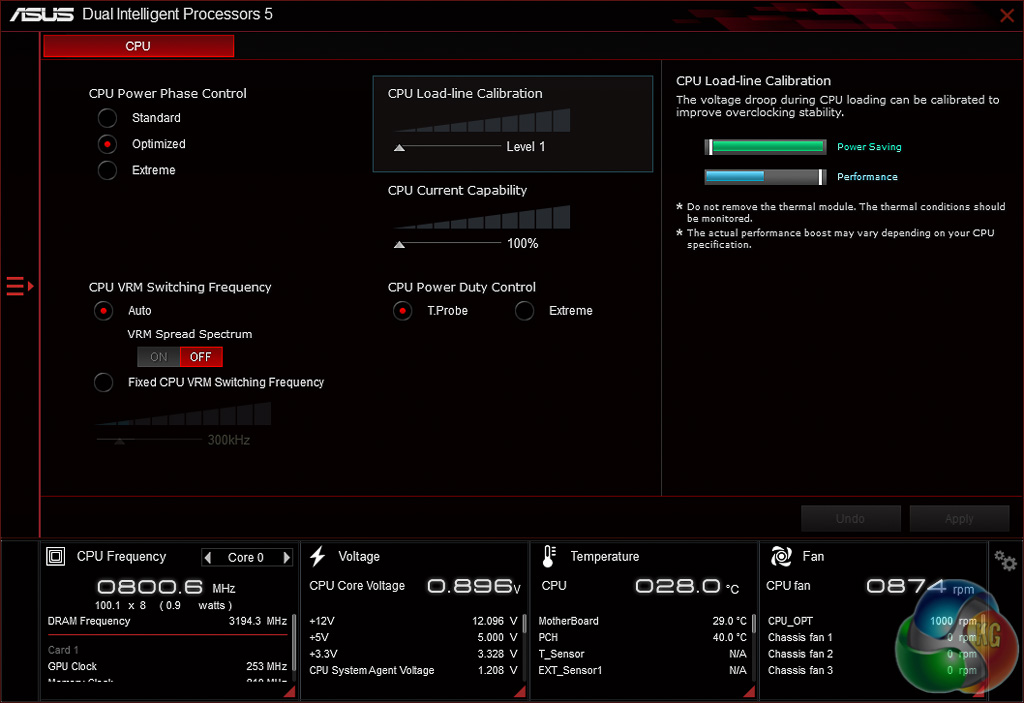Turn VRM Spread Spectrum ON
This screenshot has width=1024, height=703.
click(x=159, y=357)
